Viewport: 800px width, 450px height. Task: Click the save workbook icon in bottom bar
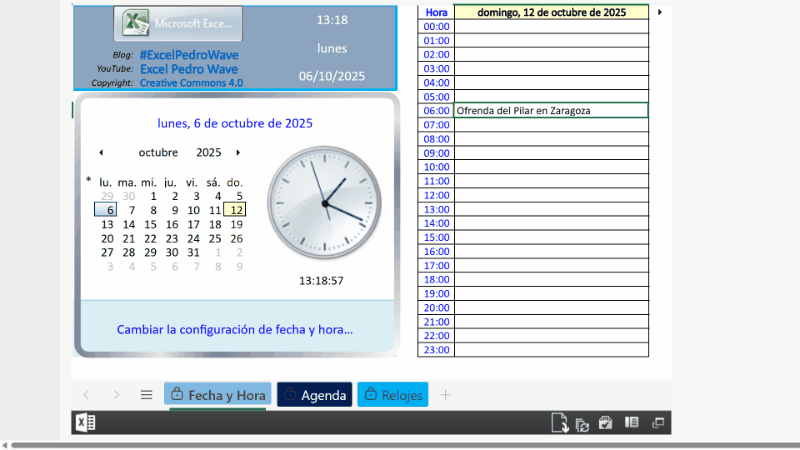click(x=605, y=423)
